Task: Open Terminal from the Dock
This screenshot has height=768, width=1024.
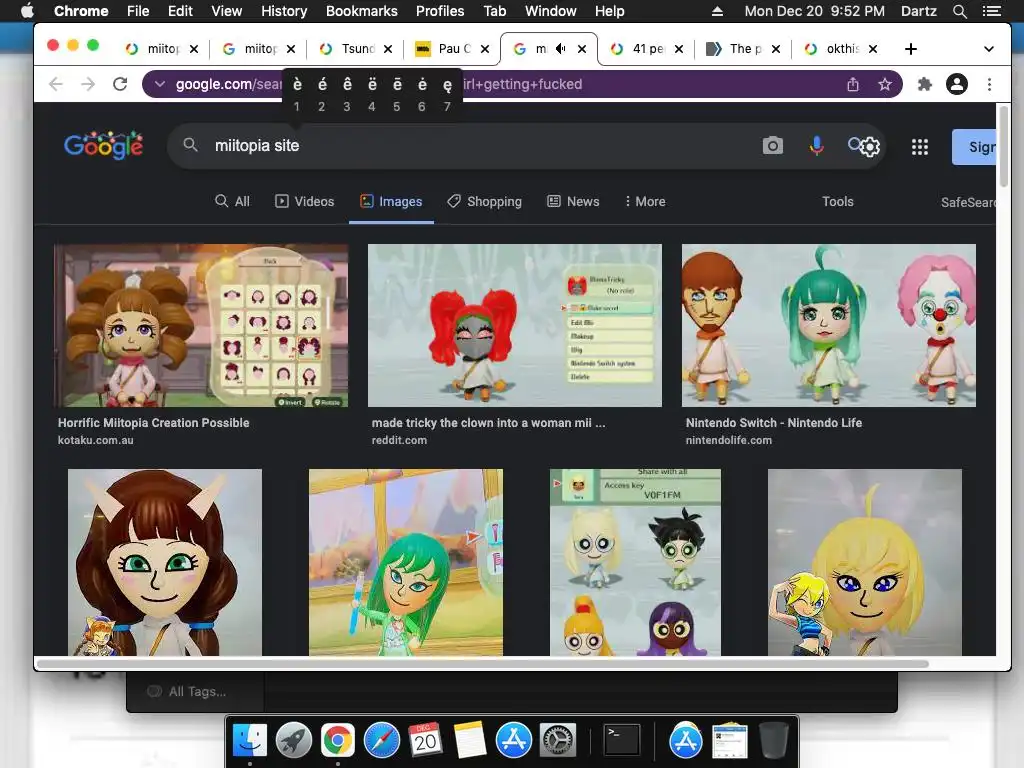Action: point(622,741)
